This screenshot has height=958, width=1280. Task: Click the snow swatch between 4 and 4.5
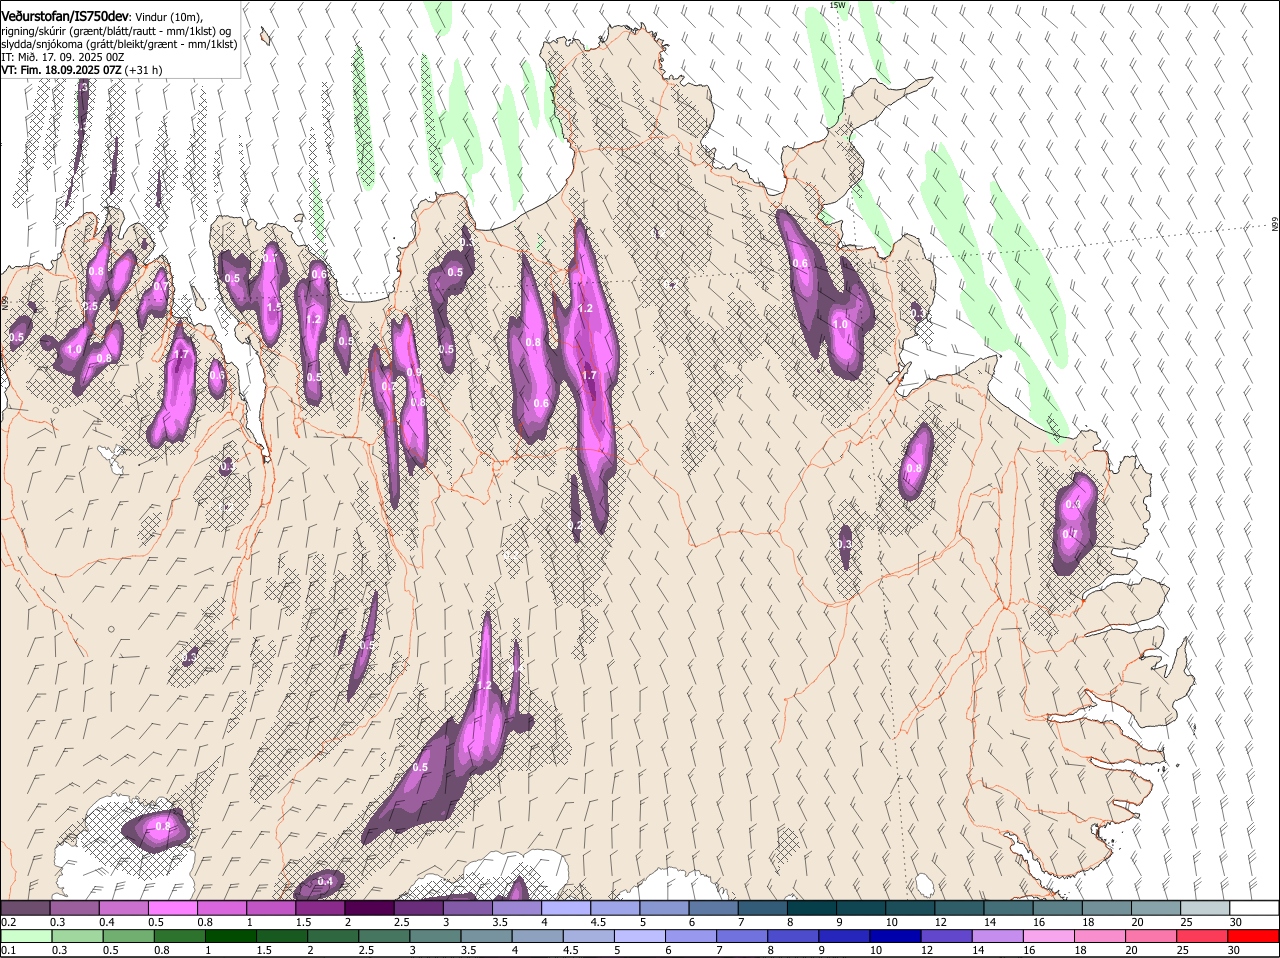pyautogui.click(x=566, y=907)
